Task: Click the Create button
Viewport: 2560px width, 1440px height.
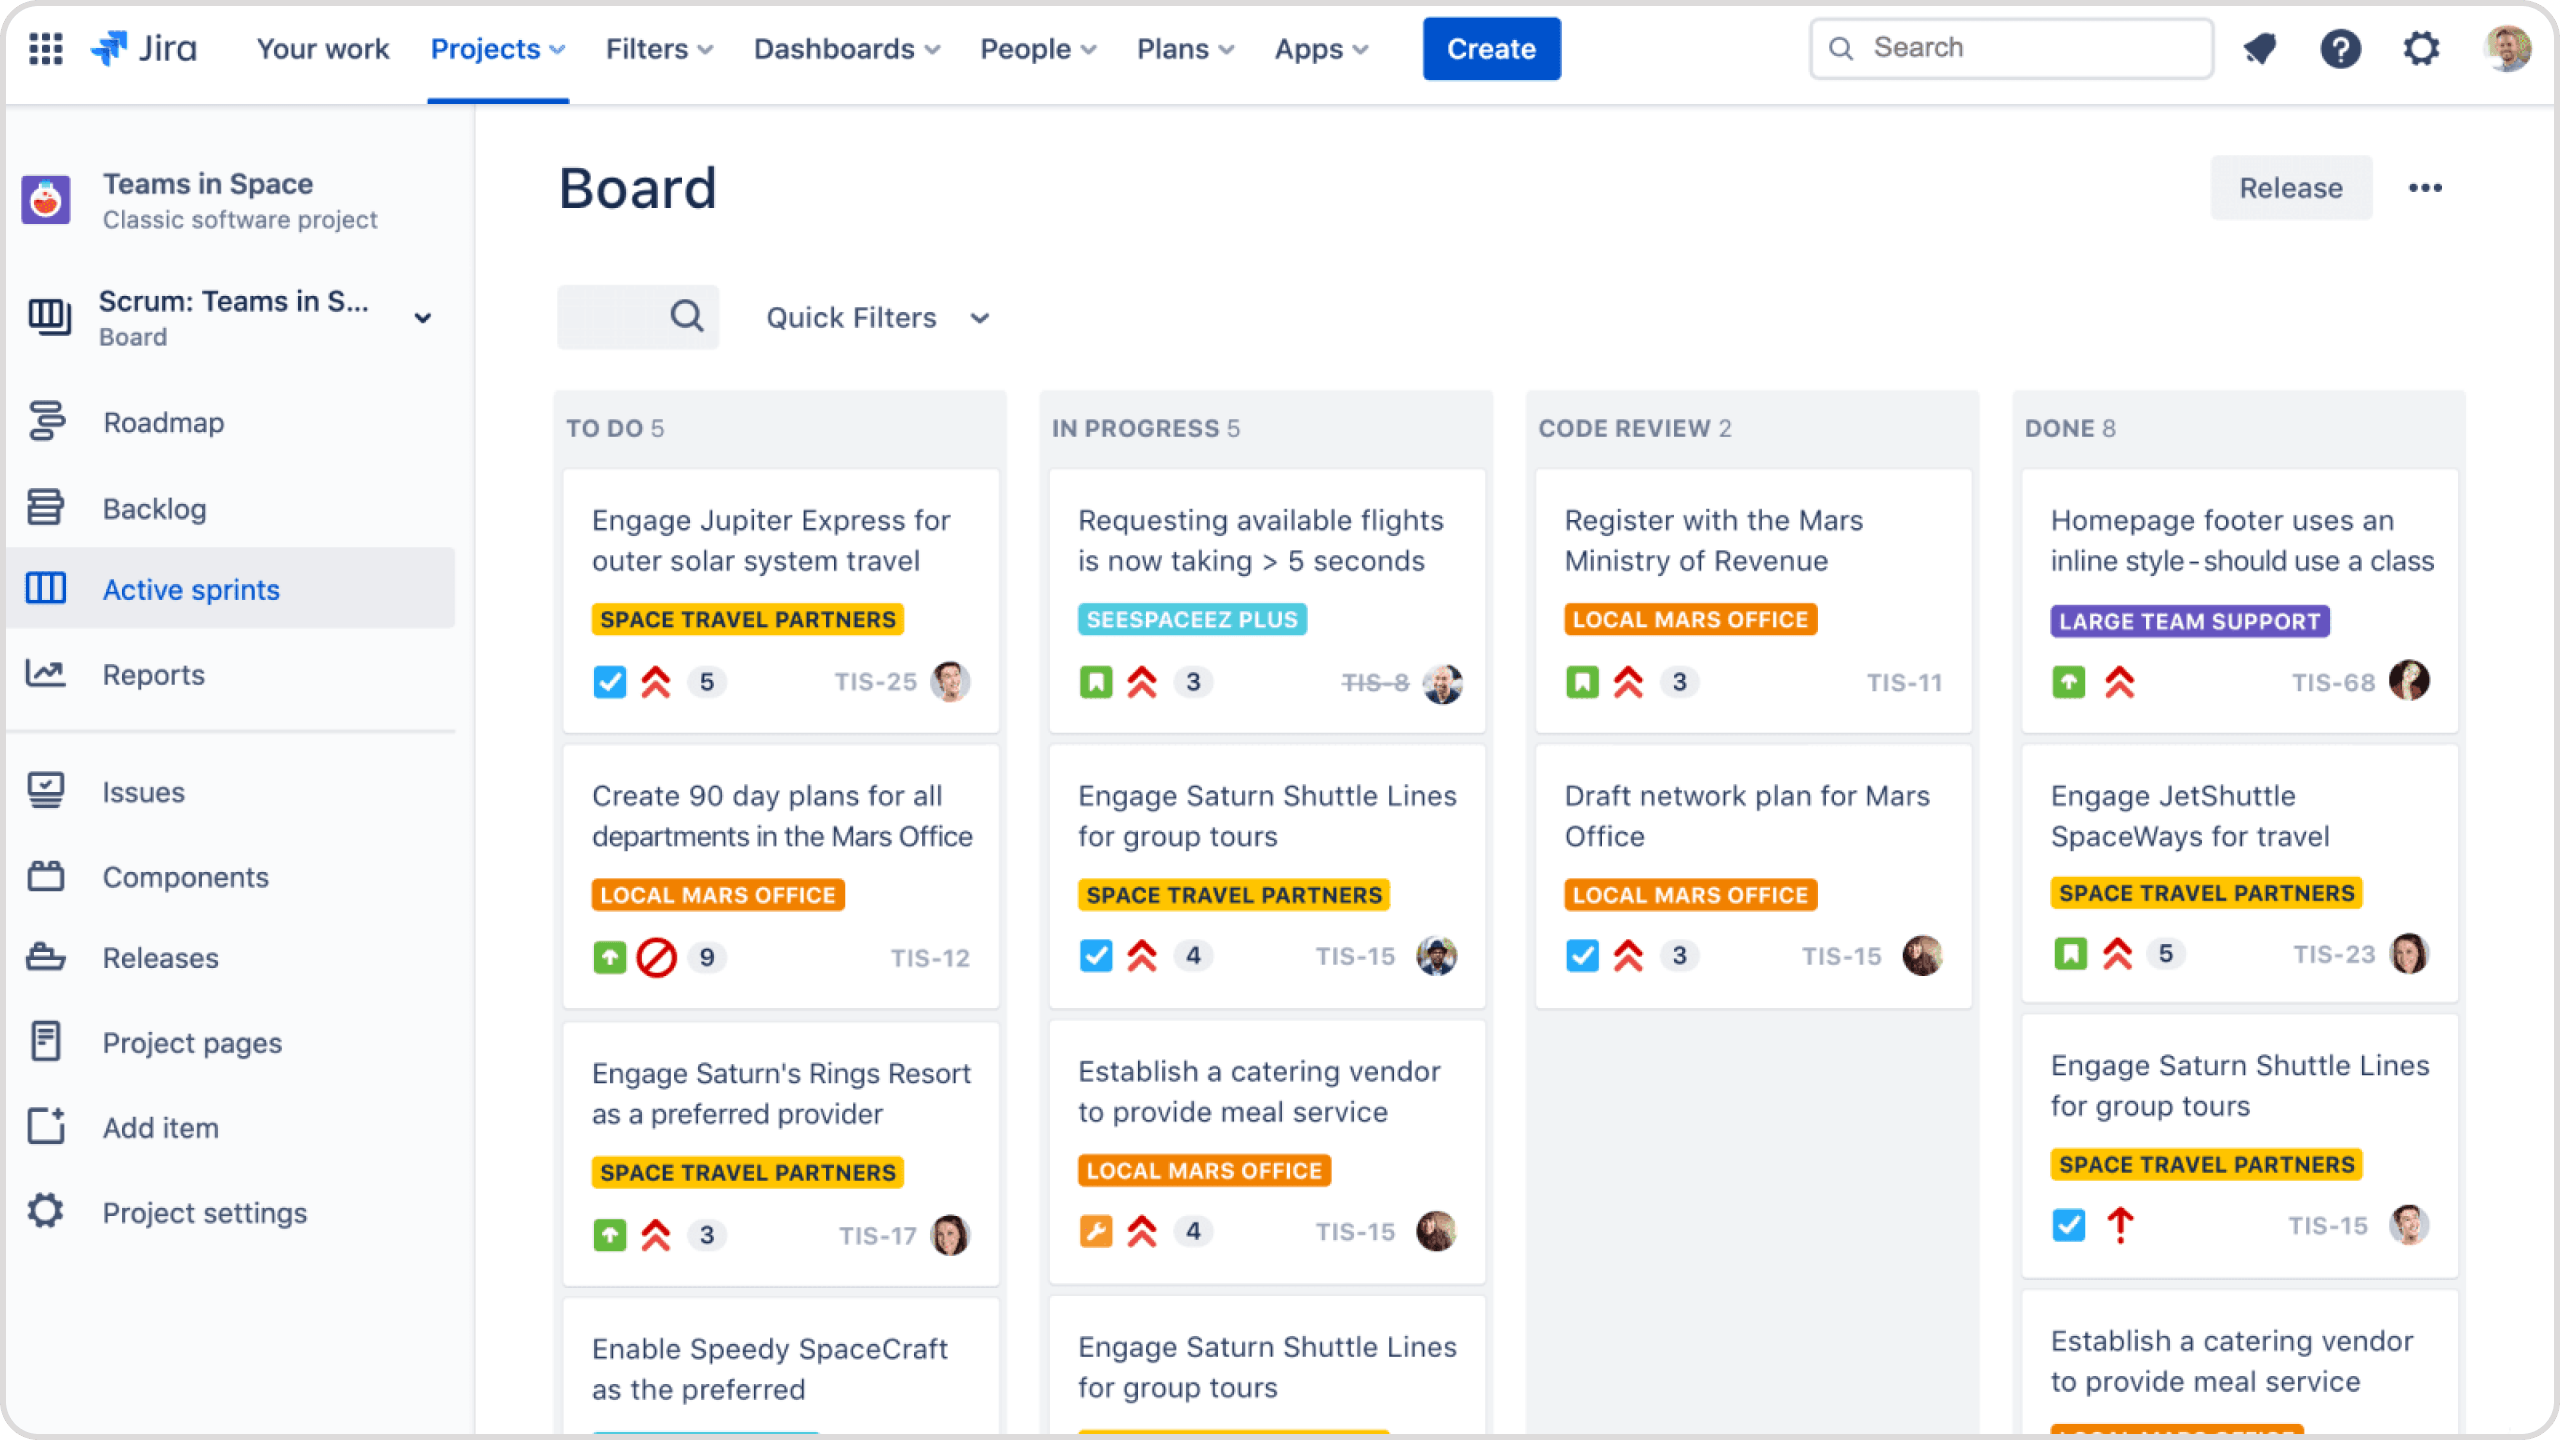Action: click(x=1491, y=47)
